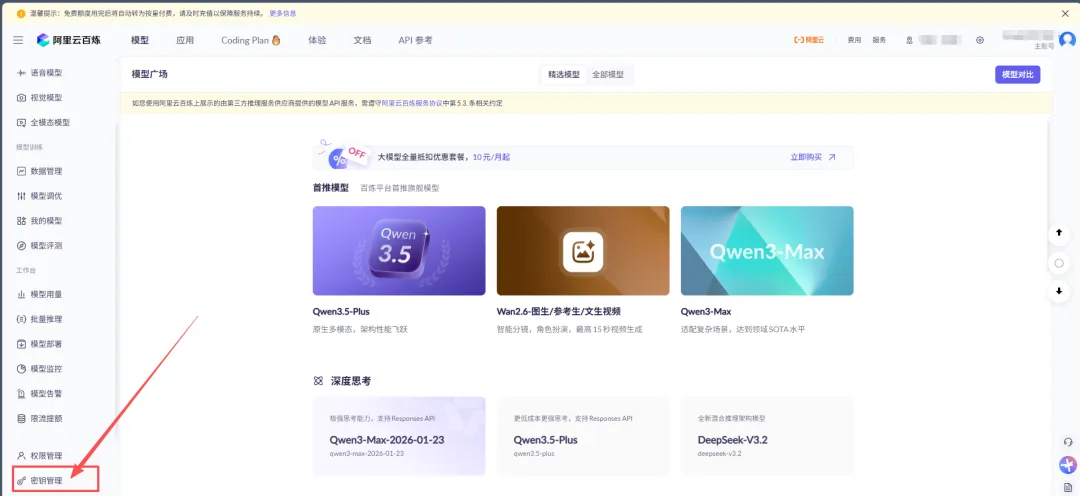This screenshot has height=496, width=1080.
Task: Open the colorful AI assistant icon
Action: (x=1068, y=465)
